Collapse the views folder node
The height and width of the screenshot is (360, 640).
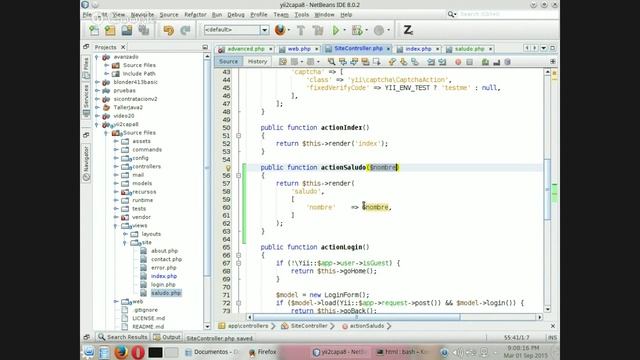click(116, 226)
